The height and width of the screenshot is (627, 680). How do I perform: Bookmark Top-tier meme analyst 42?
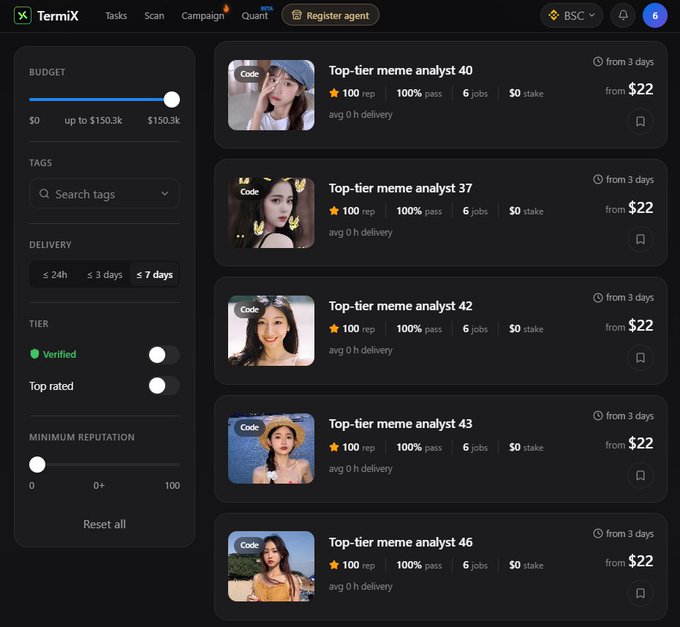(x=640, y=357)
